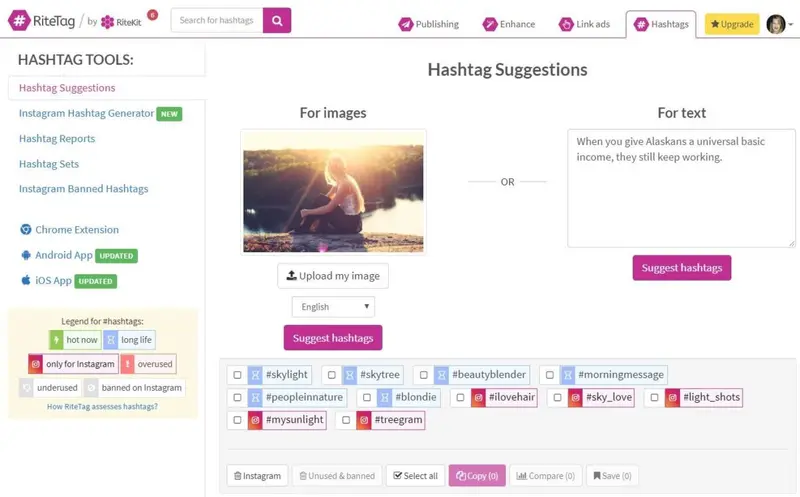Click the Chrome Extension icon
The image size is (800, 497).
26,230
